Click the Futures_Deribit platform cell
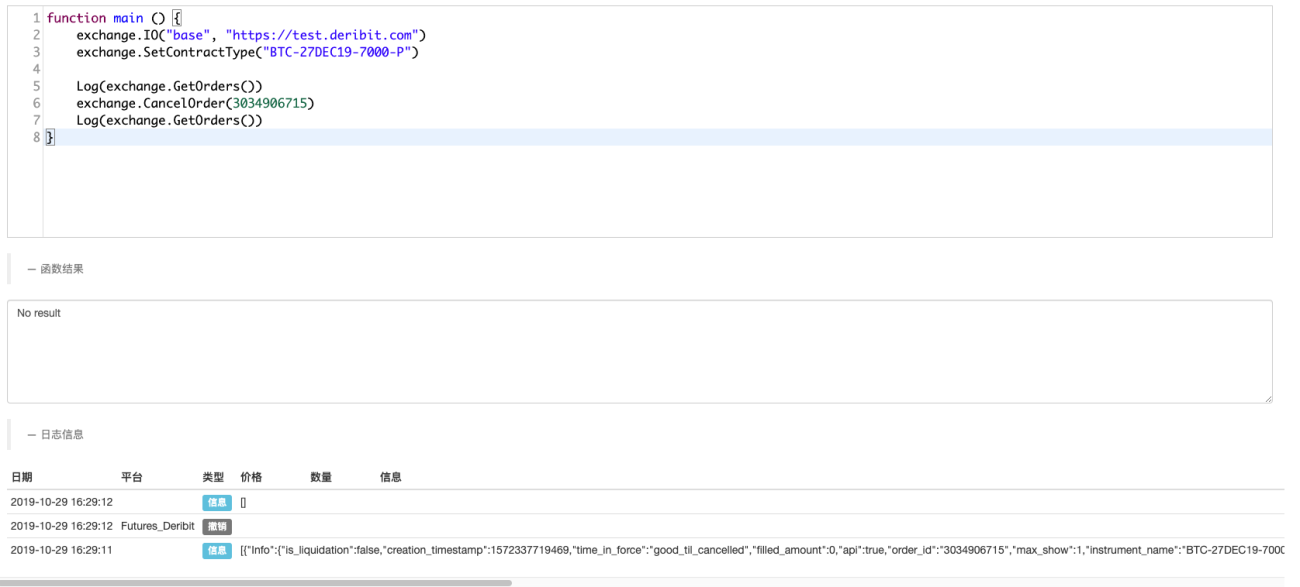 coord(157,526)
